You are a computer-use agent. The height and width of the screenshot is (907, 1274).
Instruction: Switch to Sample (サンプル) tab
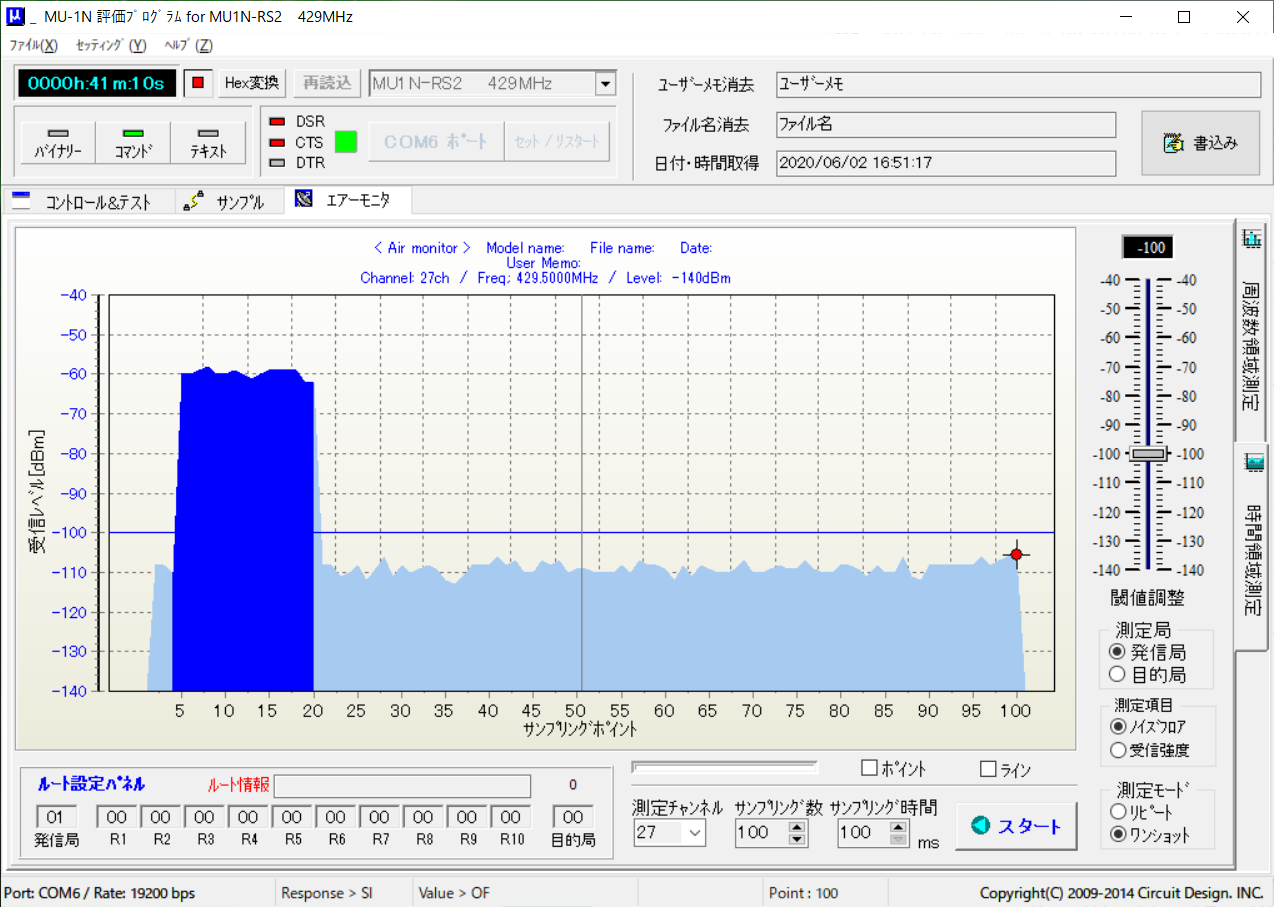228,202
